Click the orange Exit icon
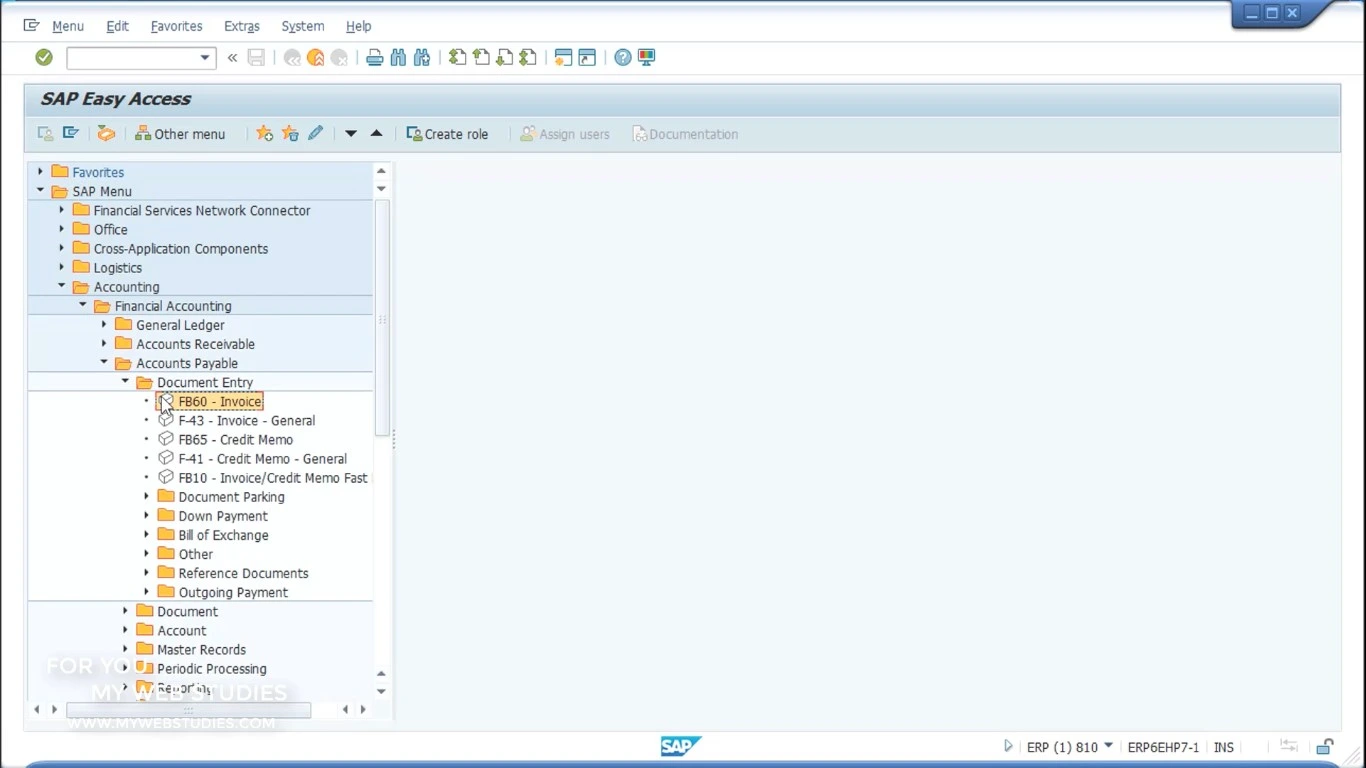This screenshot has height=768, width=1366. [315, 58]
